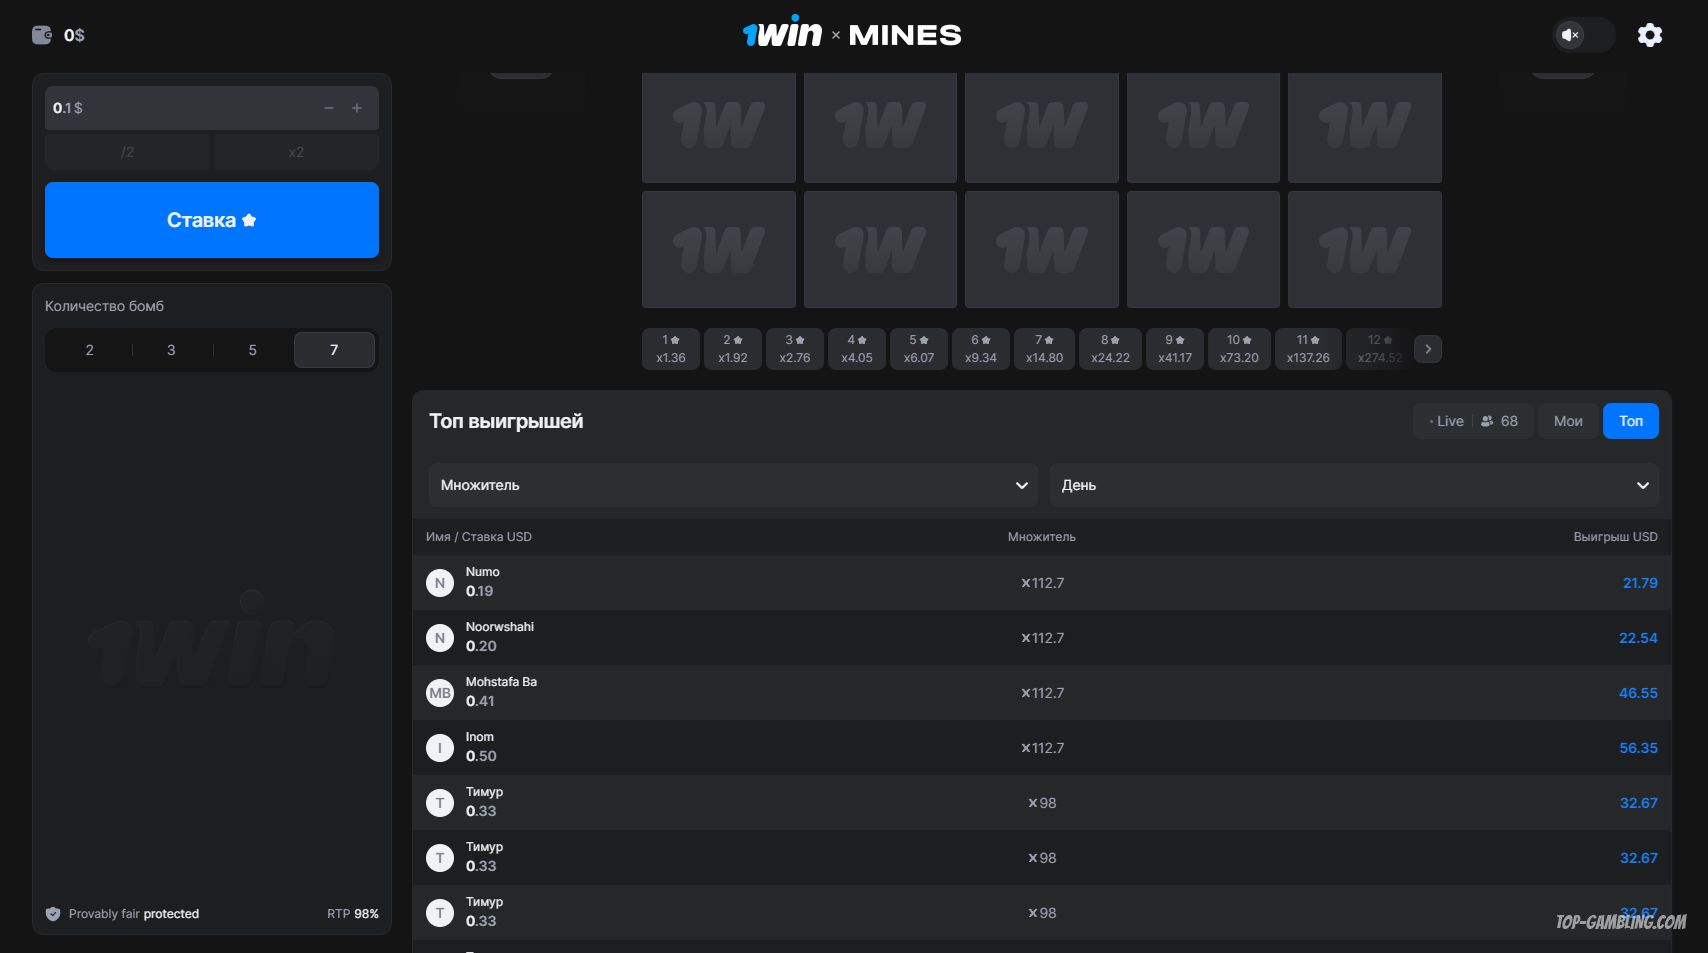
Task: Double the bet with x2 button
Action: (x=296, y=152)
